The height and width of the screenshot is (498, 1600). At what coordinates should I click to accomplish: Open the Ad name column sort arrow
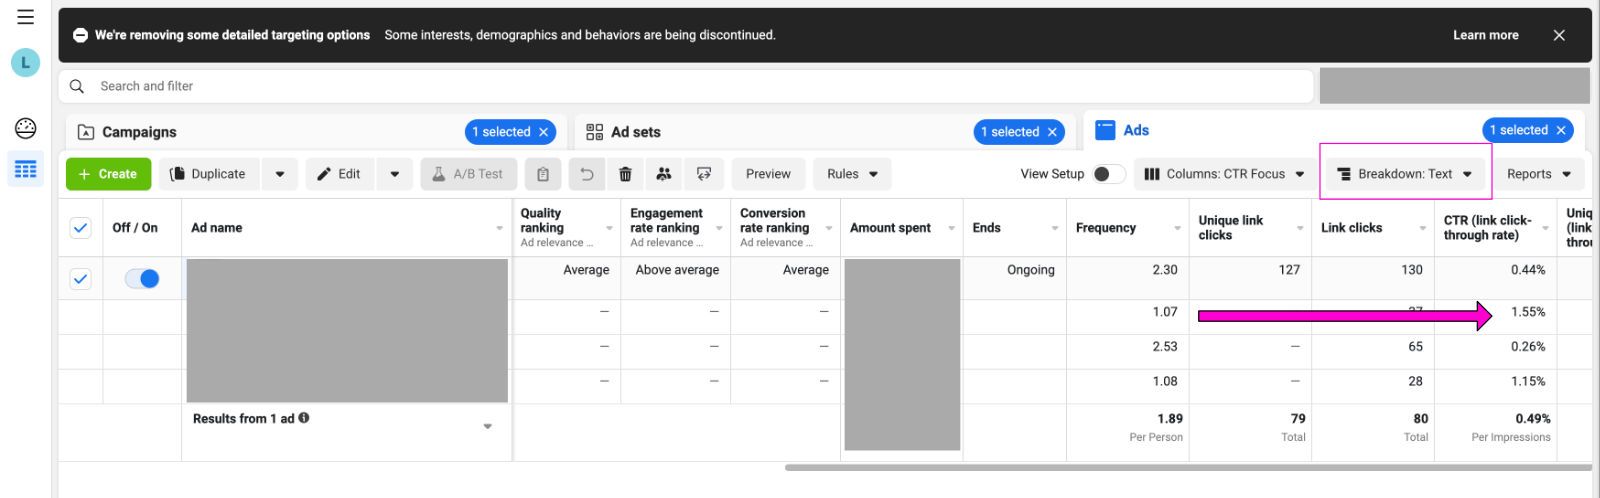(500, 229)
